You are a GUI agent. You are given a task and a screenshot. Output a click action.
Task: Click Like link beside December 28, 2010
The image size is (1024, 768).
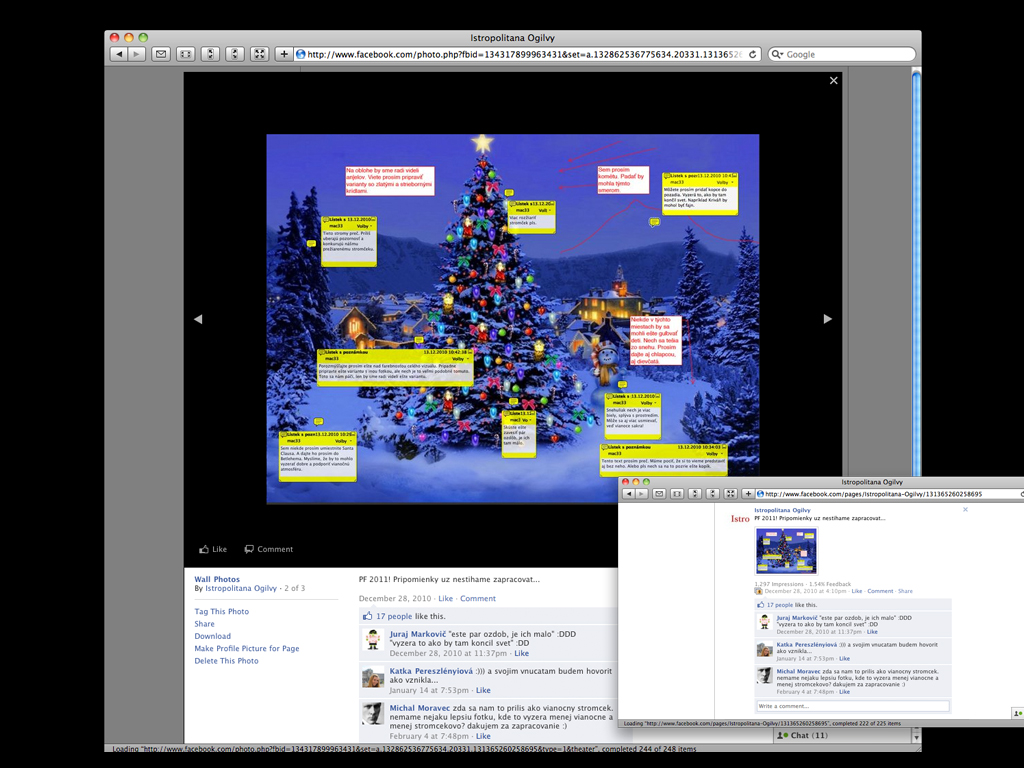[445, 598]
